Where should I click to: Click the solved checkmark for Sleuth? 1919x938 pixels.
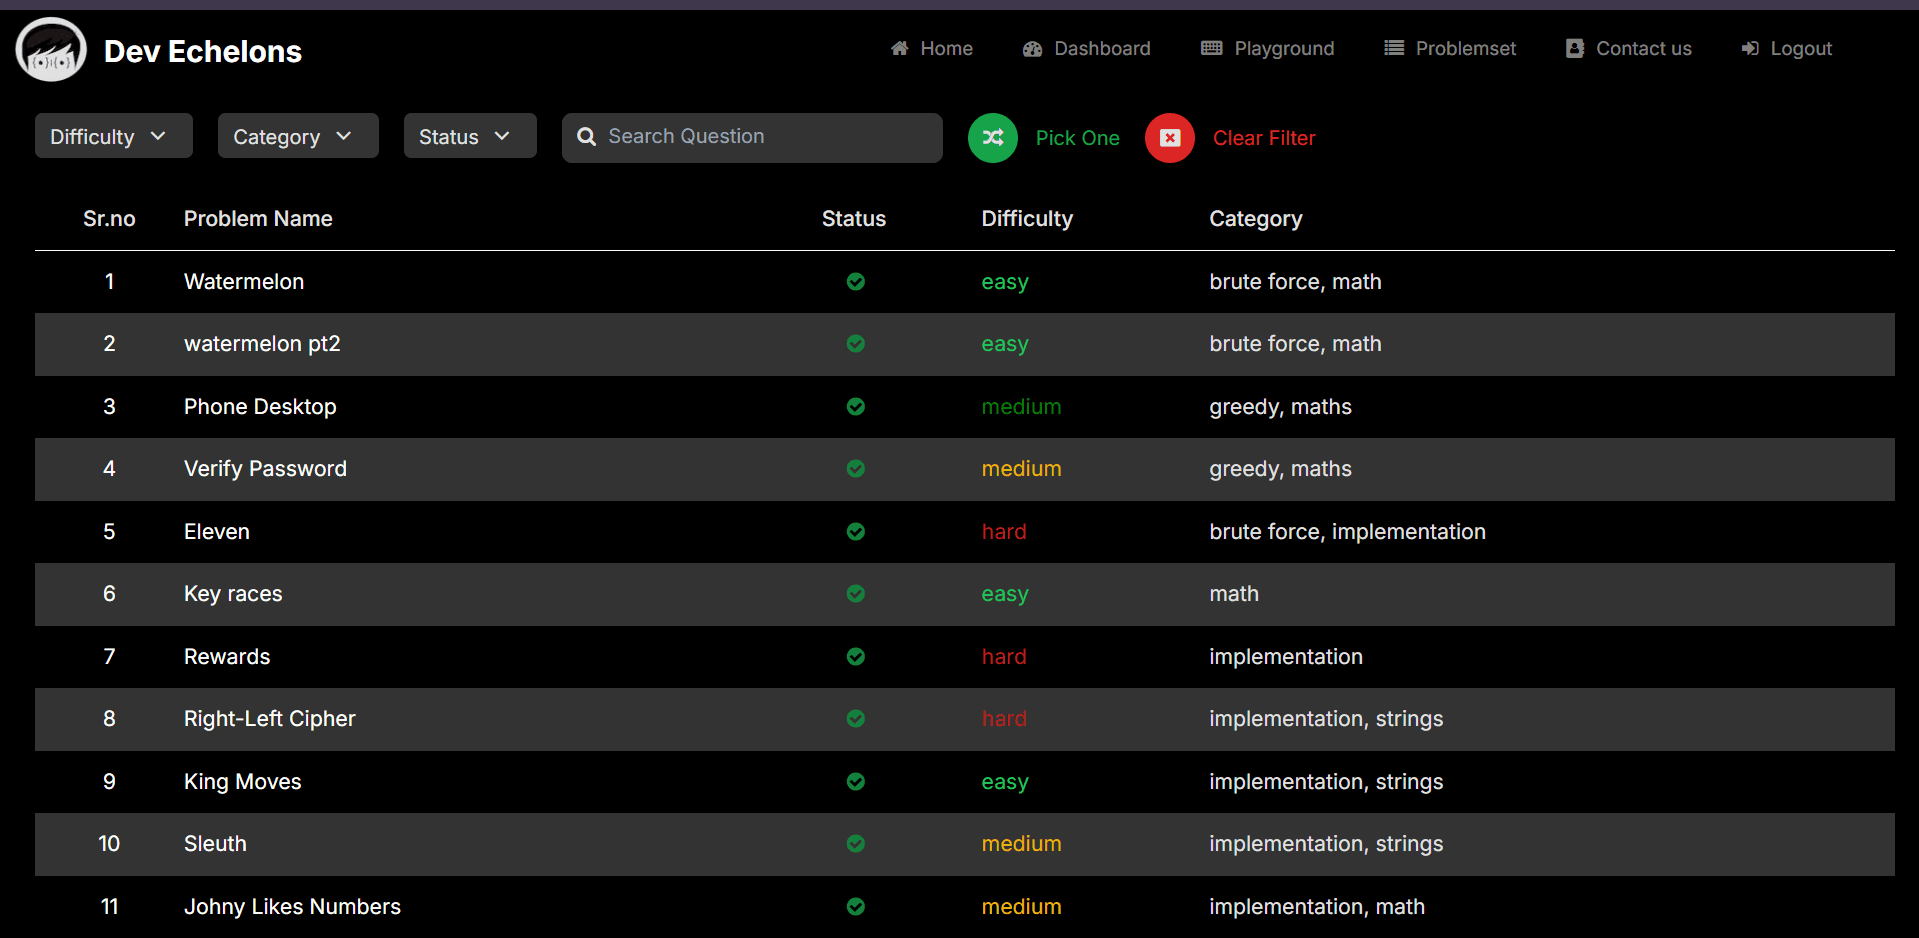point(856,844)
